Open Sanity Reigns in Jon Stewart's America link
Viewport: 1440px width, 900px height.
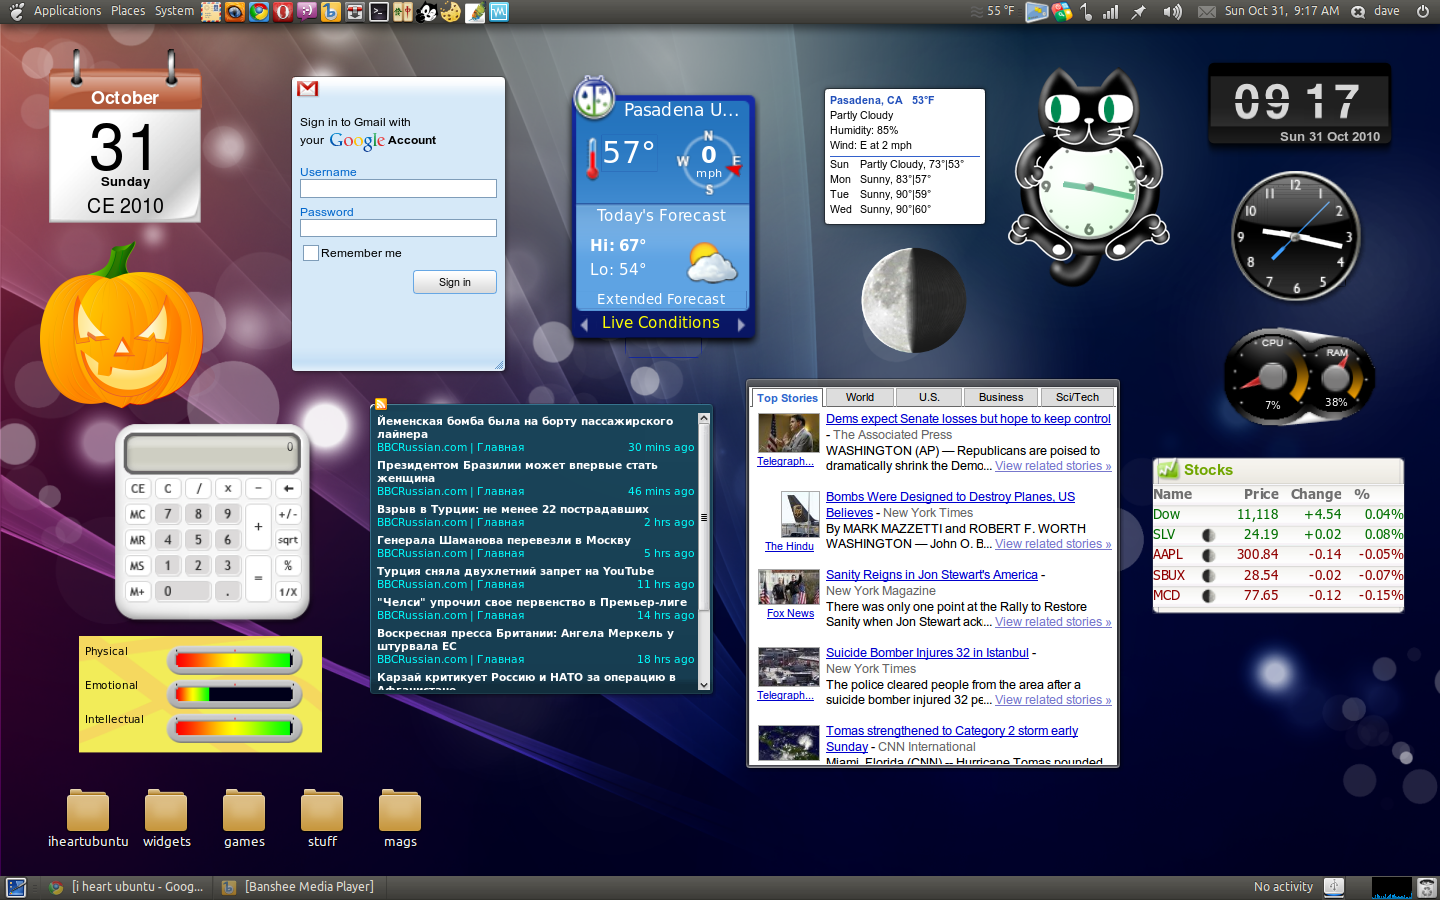pyautogui.click(x=932, y=575)
